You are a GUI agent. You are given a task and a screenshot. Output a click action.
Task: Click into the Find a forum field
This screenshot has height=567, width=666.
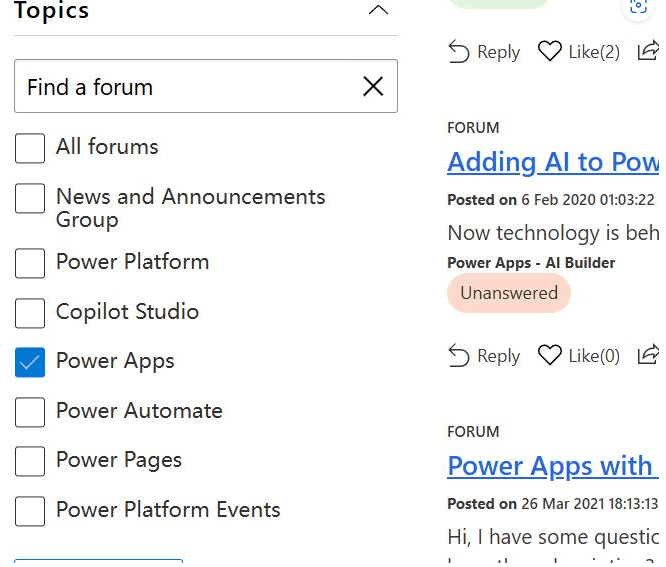click(x=206, y=86)
